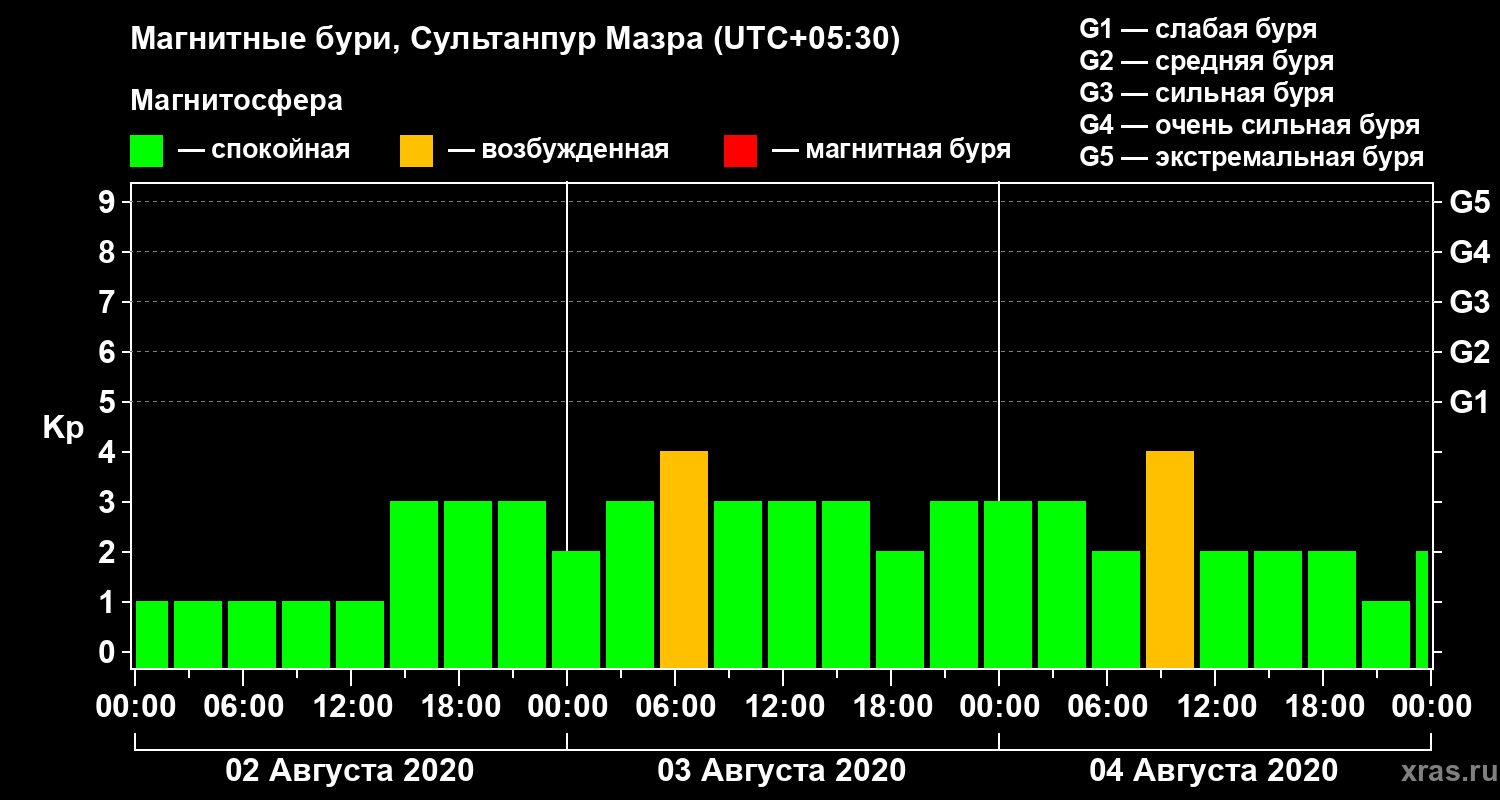Click the 'G4 — очень сильная буря' legend line
This screenshot has width=1500, height=800.
click(1249, 126)
